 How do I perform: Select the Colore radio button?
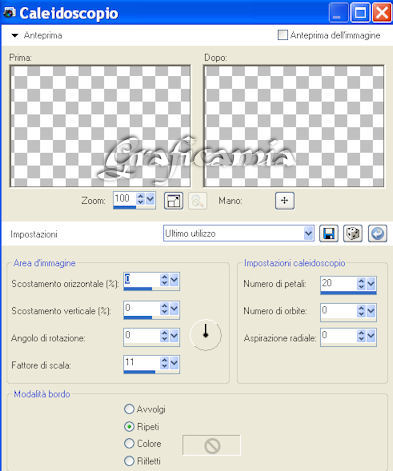[129, 444]
